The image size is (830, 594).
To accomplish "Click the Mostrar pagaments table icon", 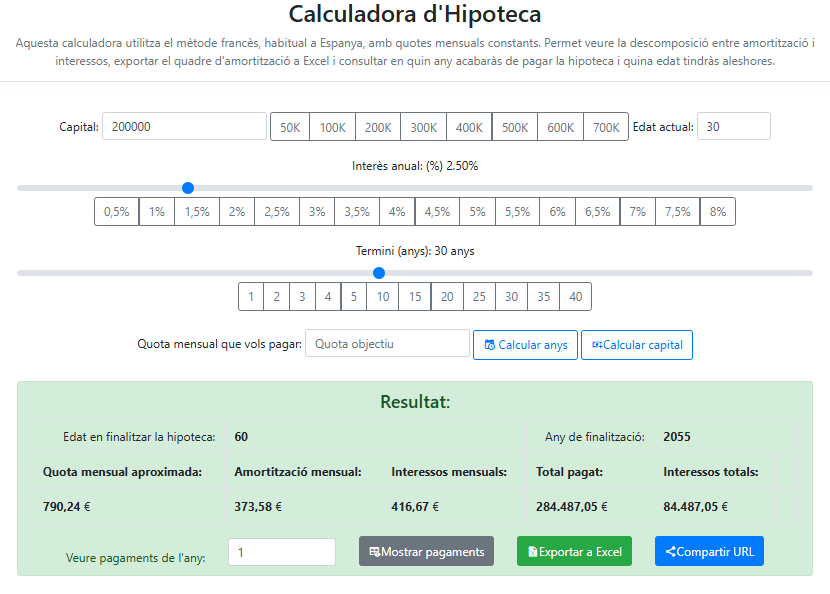I will point(375,552).
